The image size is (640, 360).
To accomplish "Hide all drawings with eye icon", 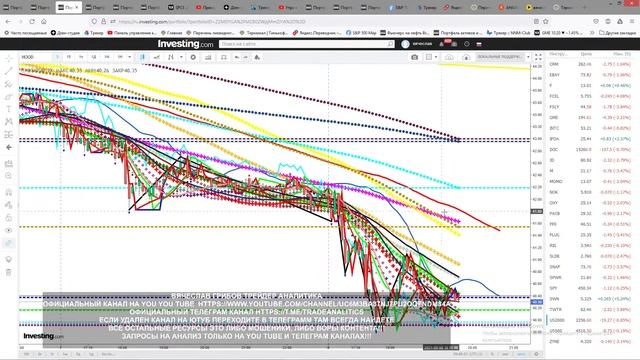I will tap(9, 230).
